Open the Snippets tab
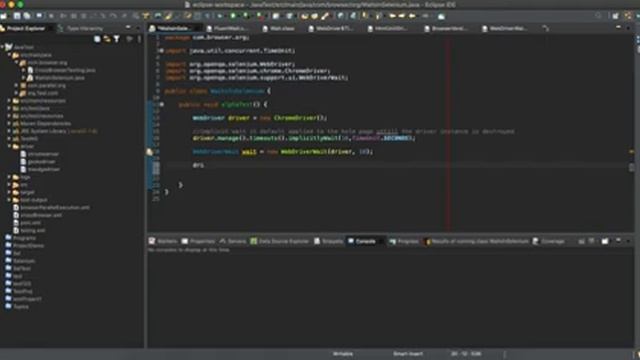This screenshot has width=640, height=360. [329, 241]
